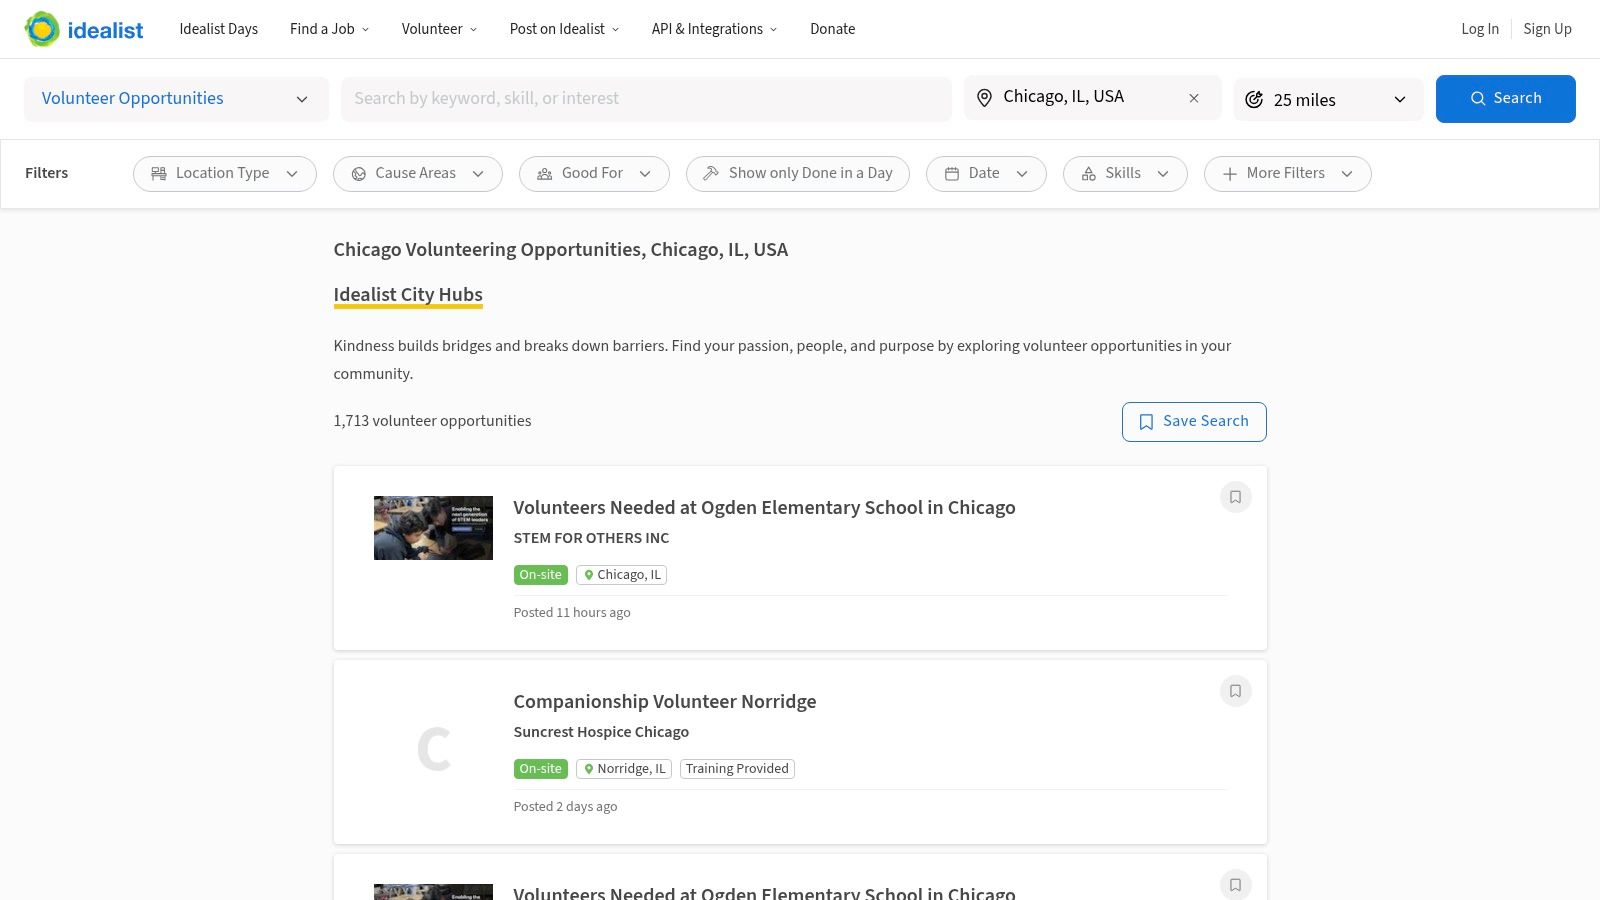Toggle Show only Done in a Day
Screen dimensions: 1600x900
coord(798,174)
